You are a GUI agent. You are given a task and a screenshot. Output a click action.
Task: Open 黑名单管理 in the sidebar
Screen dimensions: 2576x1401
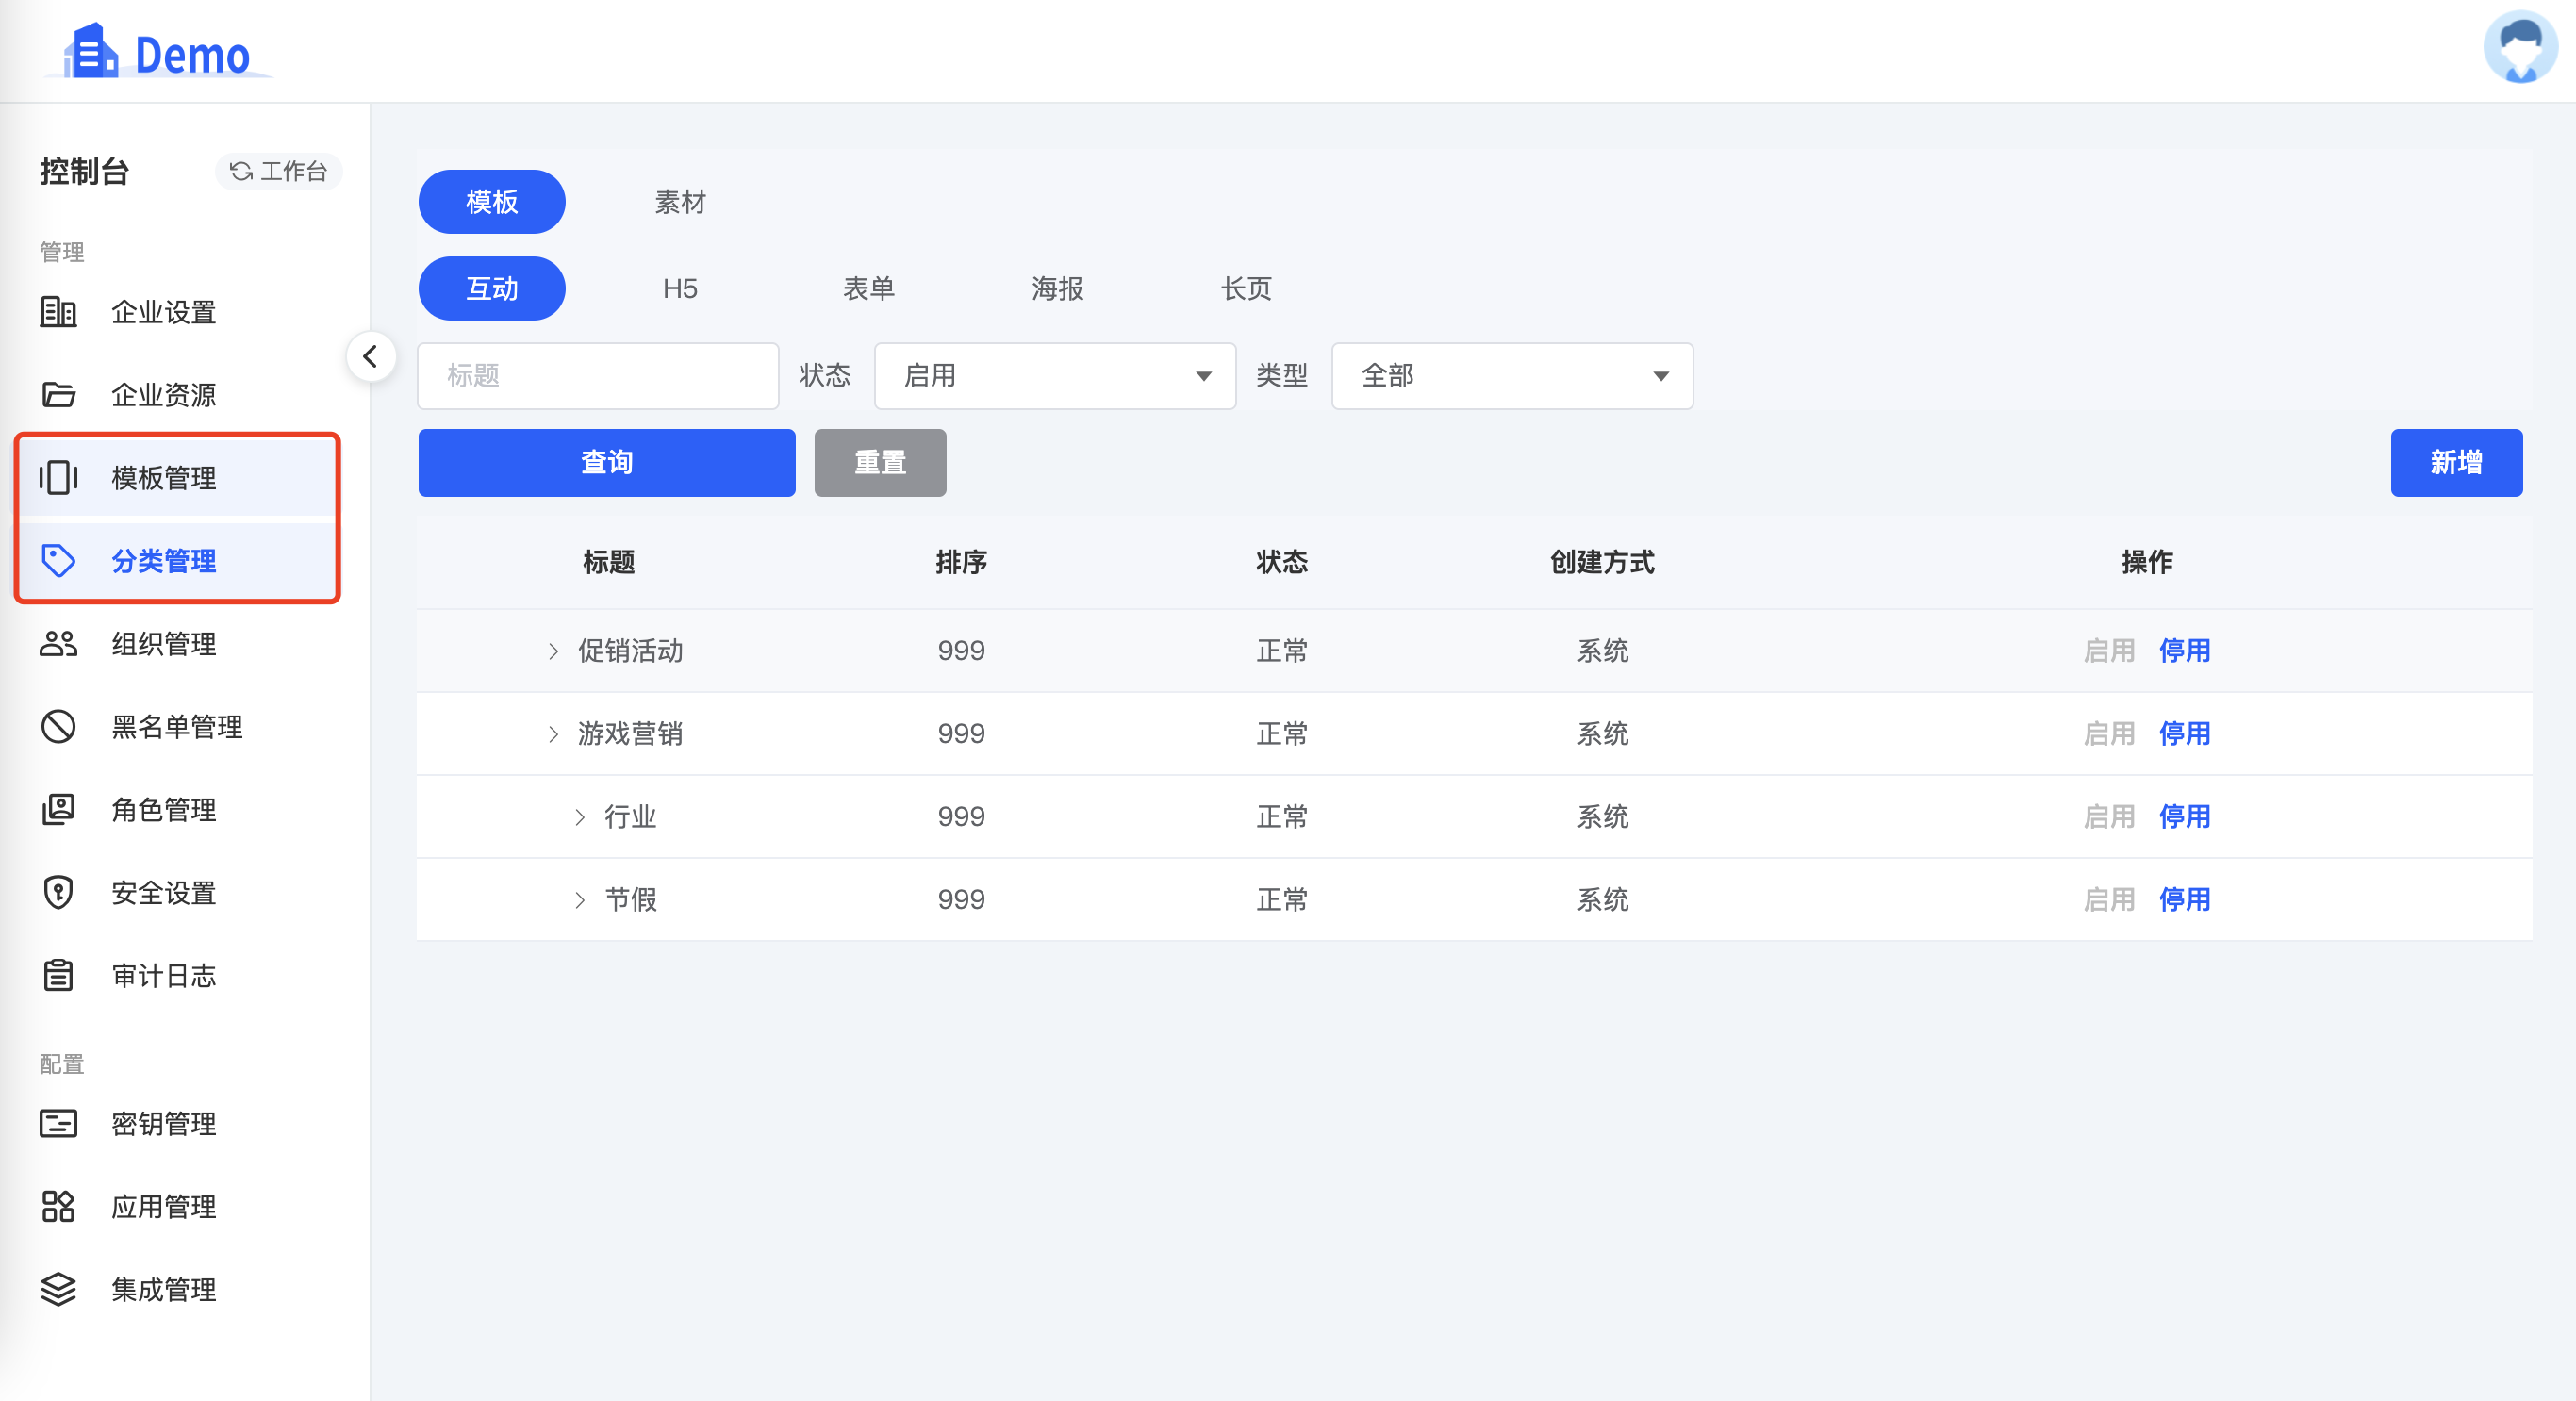pos(178,727)
